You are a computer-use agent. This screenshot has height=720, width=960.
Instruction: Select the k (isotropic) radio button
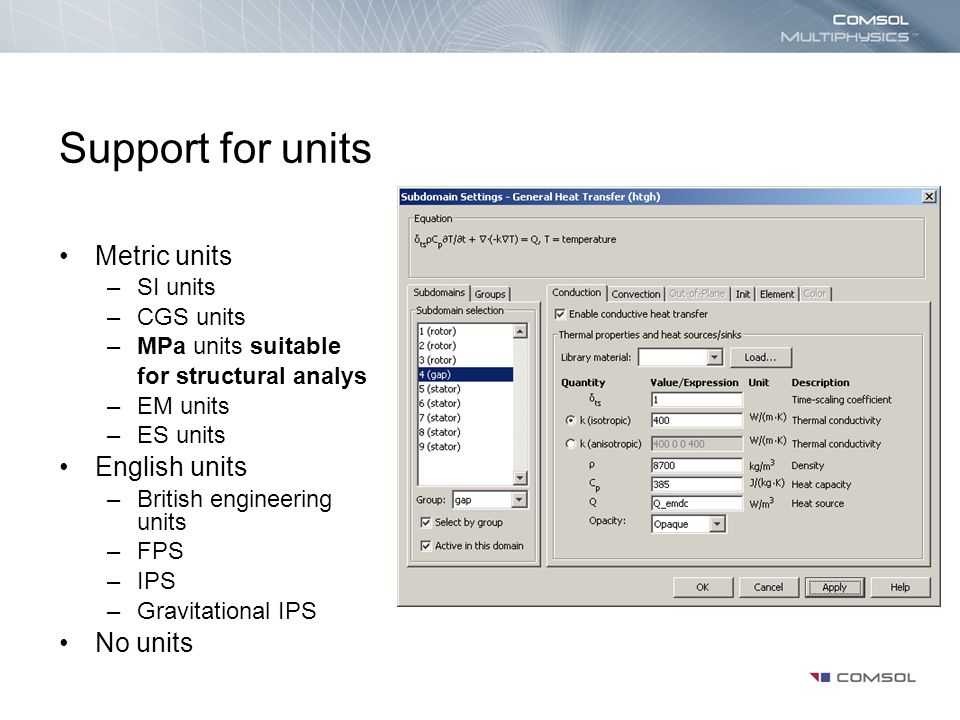pyautogui.click(x=571, y=421)
